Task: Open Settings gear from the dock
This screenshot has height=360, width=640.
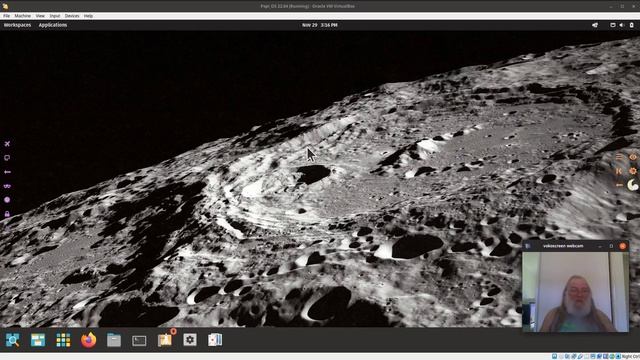Action: (x=190, y=340)
